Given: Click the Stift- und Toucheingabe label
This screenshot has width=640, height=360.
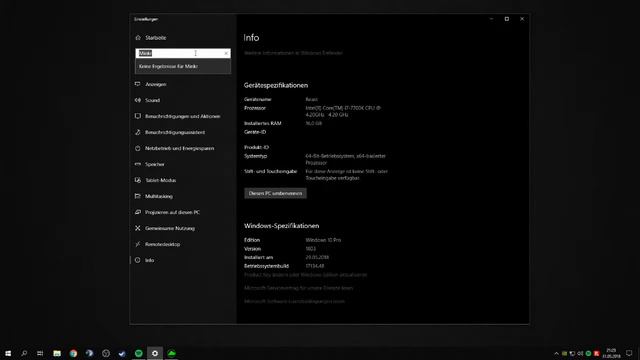Looking at the screenshot, I should click(x=271, y=171).
